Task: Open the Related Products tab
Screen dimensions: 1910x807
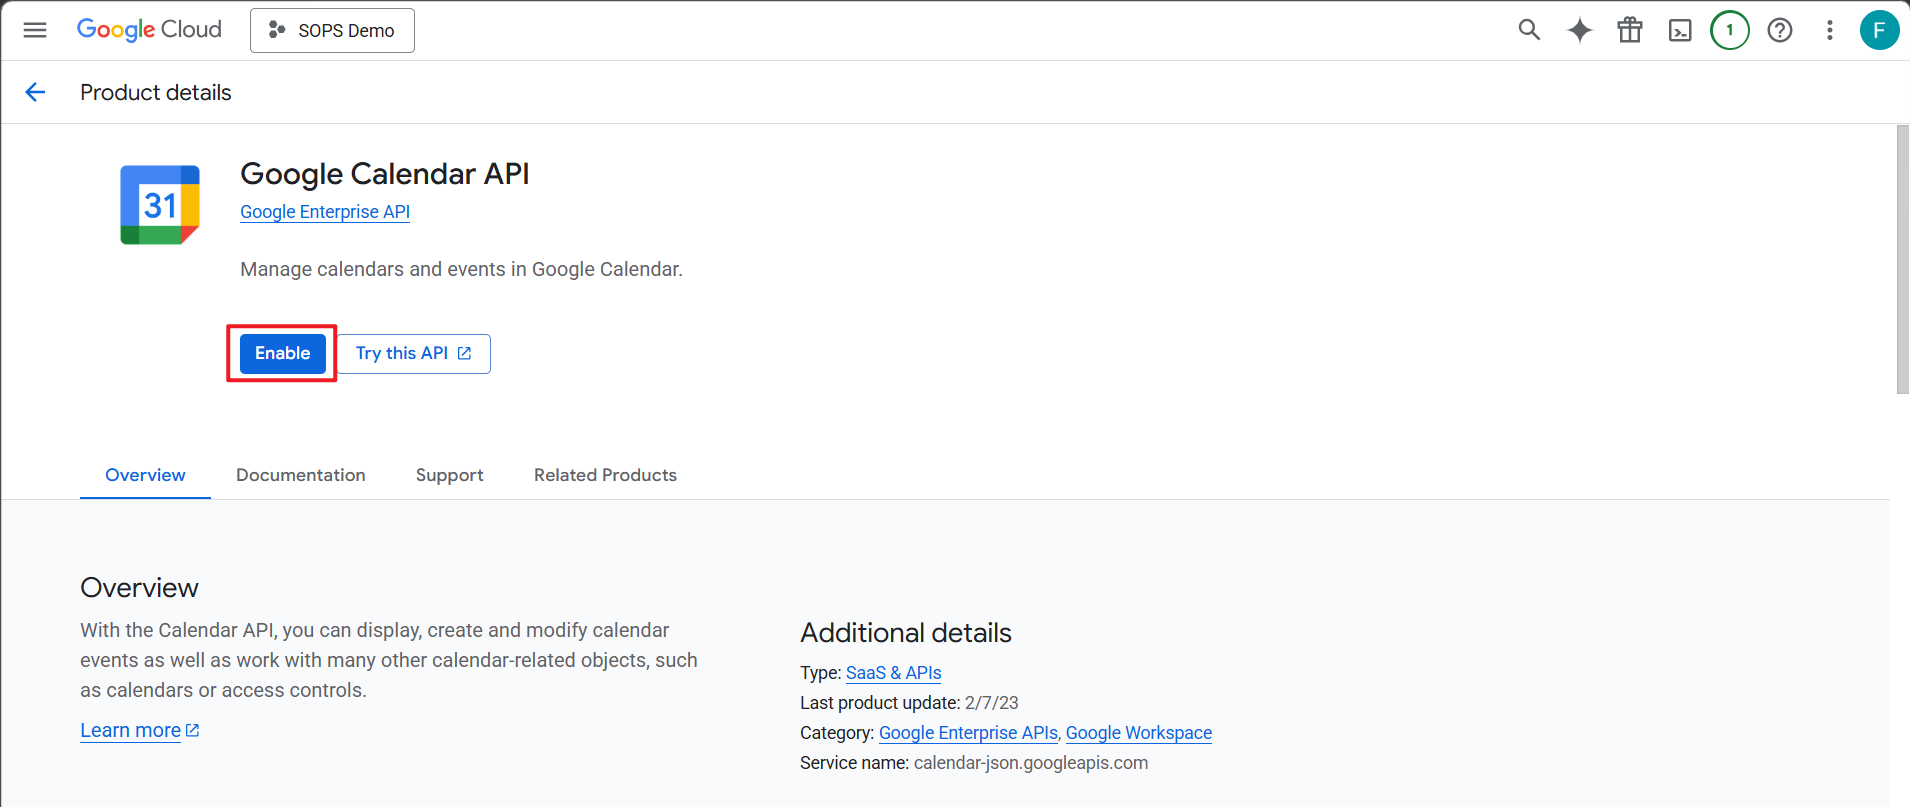Action: pos(605,475)
